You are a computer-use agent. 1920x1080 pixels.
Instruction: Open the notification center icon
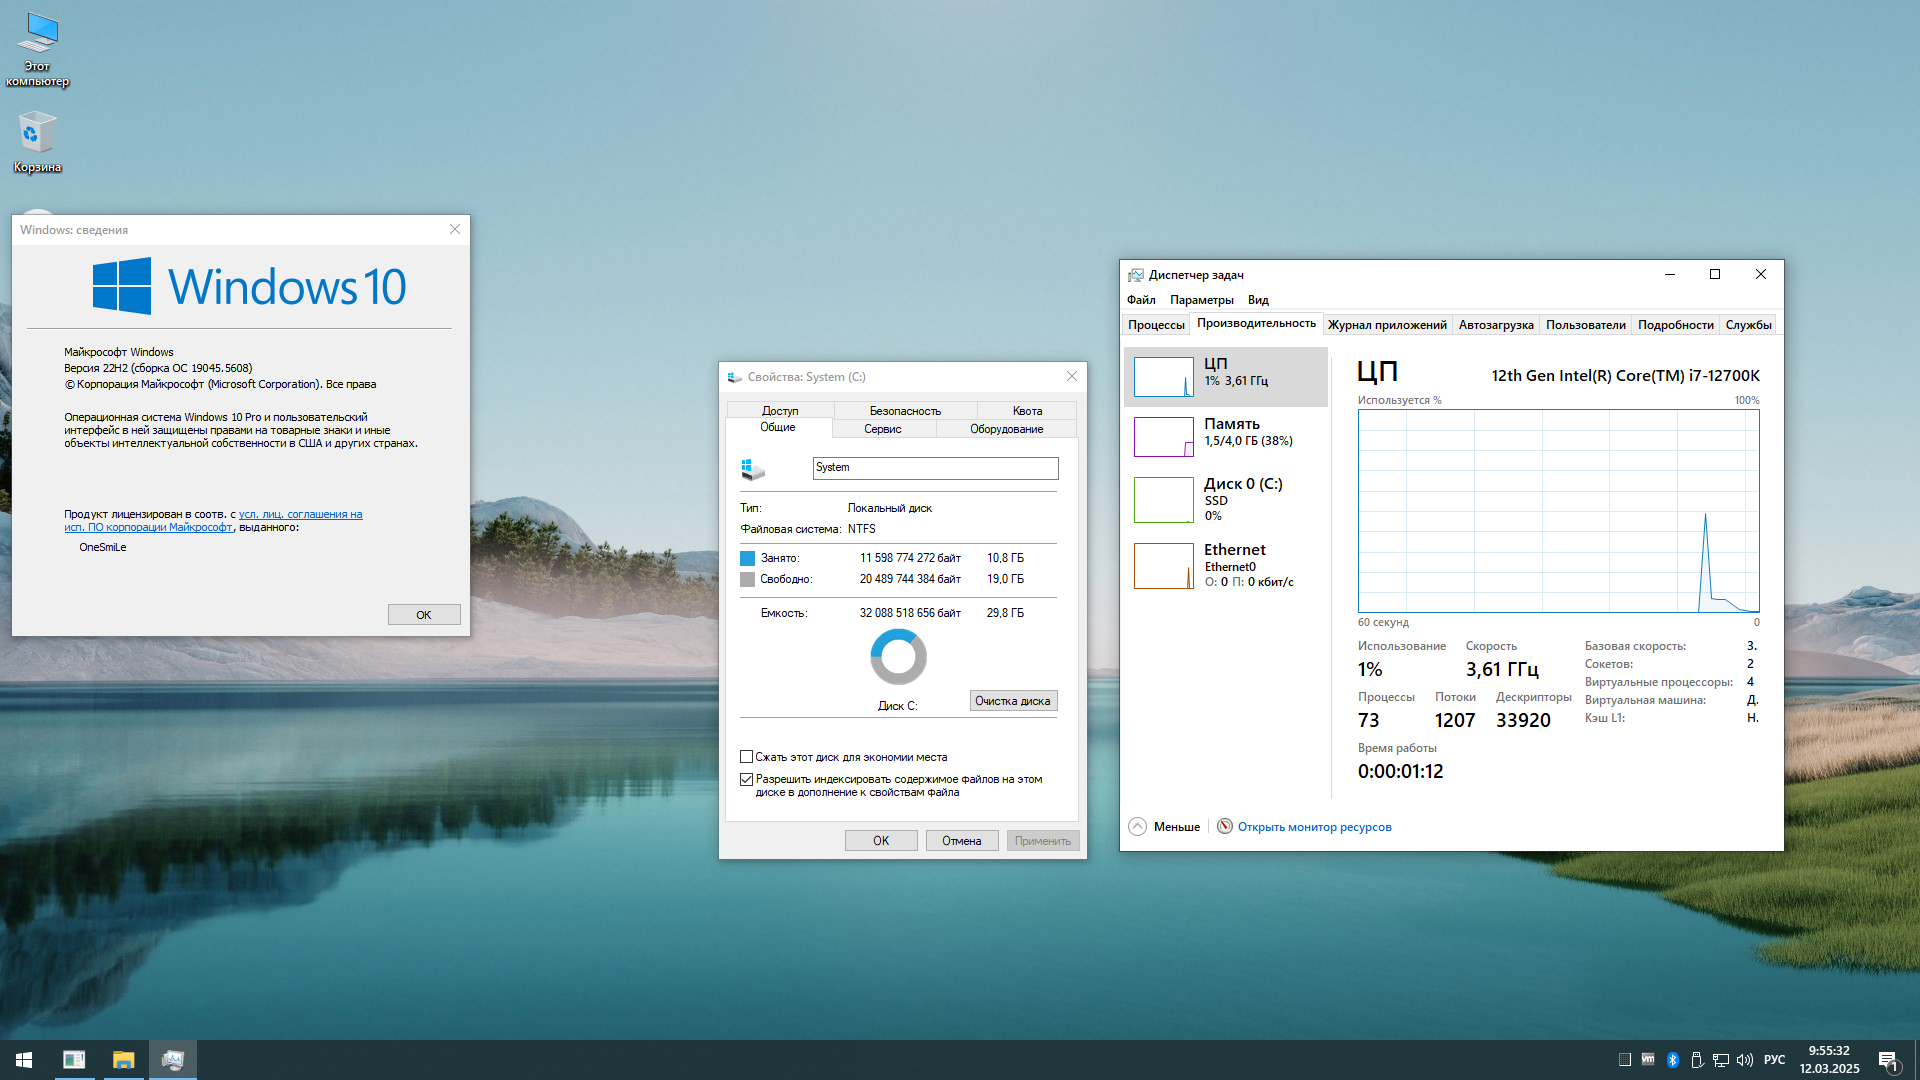pyautogui.click(x=1888, y=1060)
